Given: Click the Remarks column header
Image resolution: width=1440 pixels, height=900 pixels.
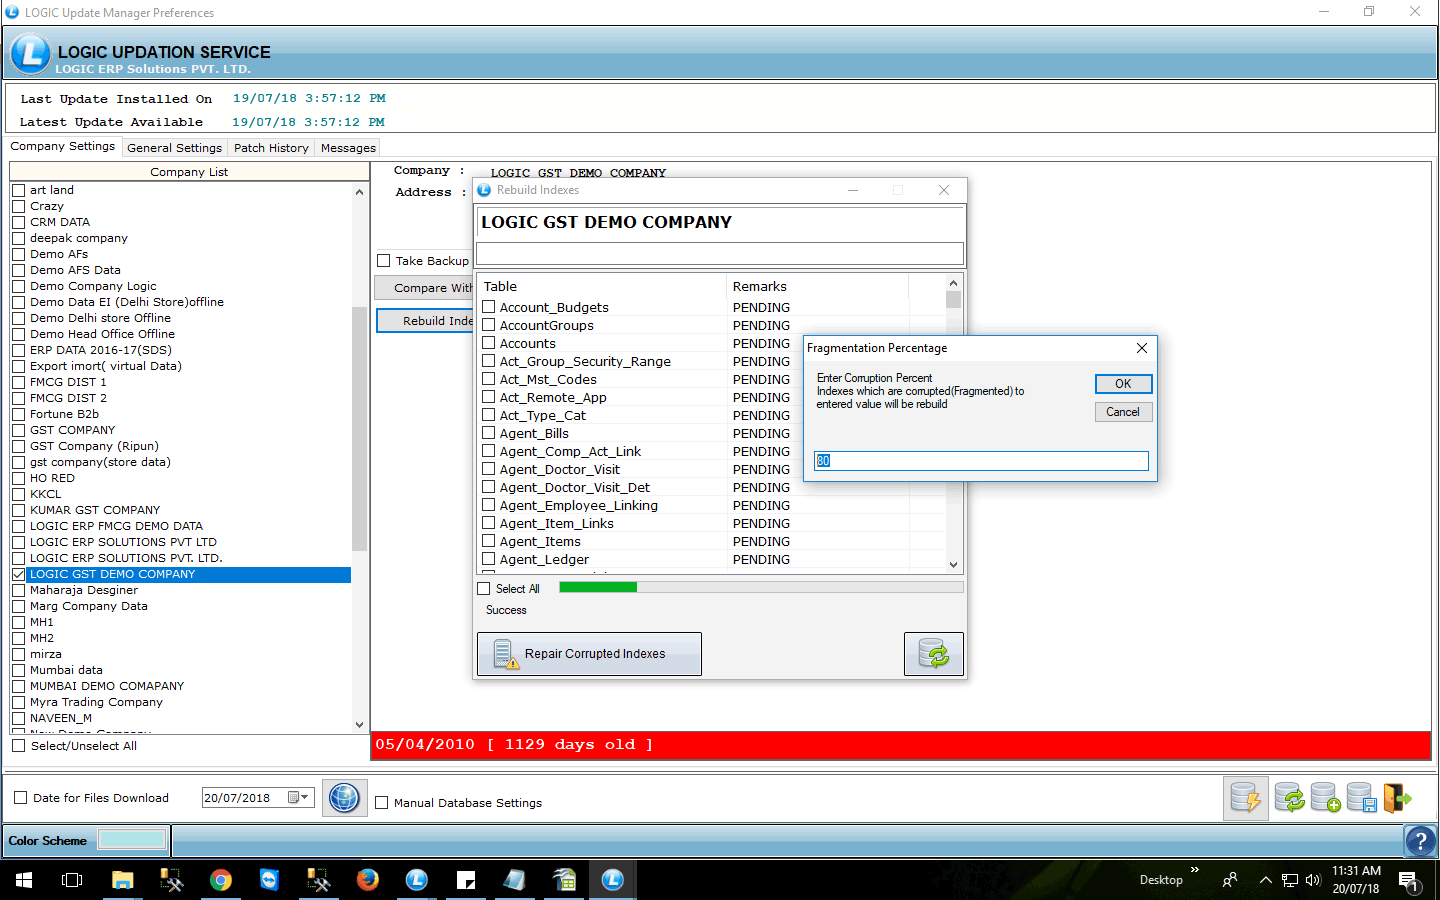Looking at the screenshot, I should point(817,286).
